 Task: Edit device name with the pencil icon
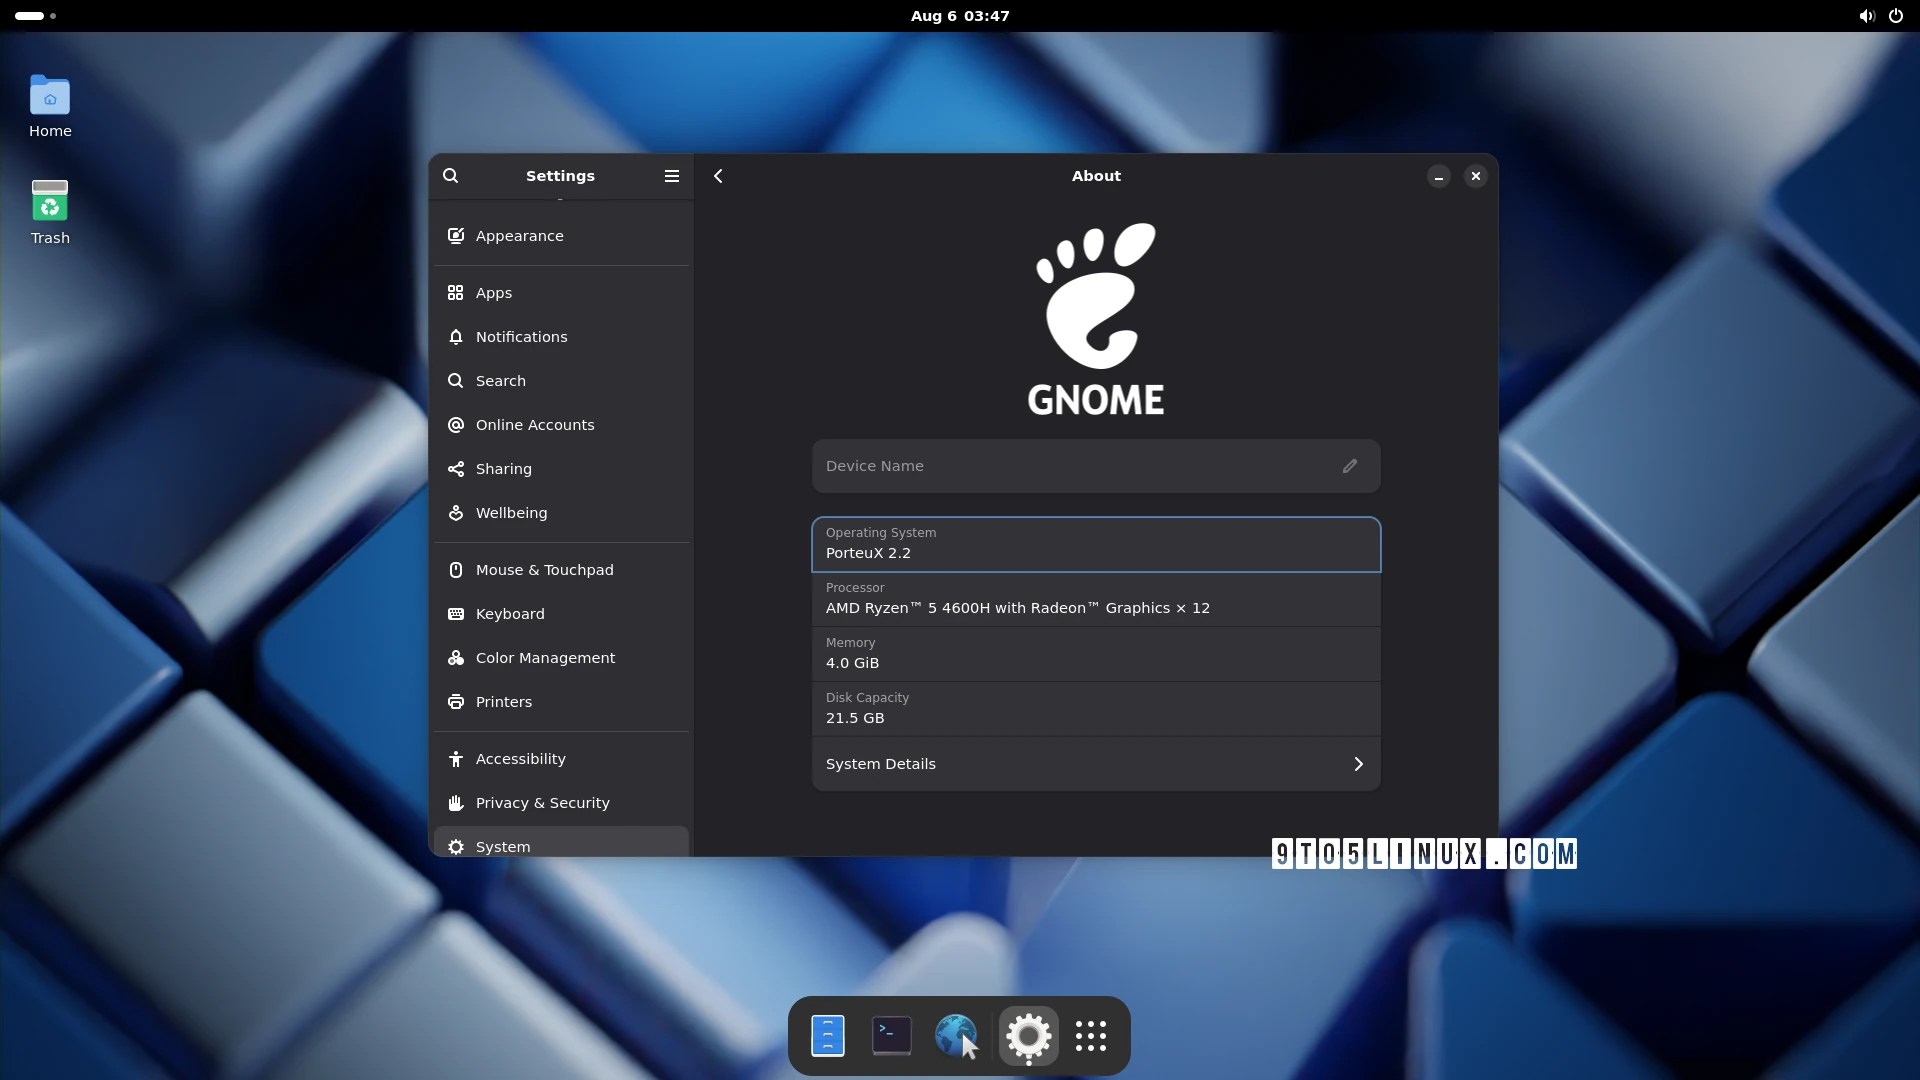[1349, 466]
